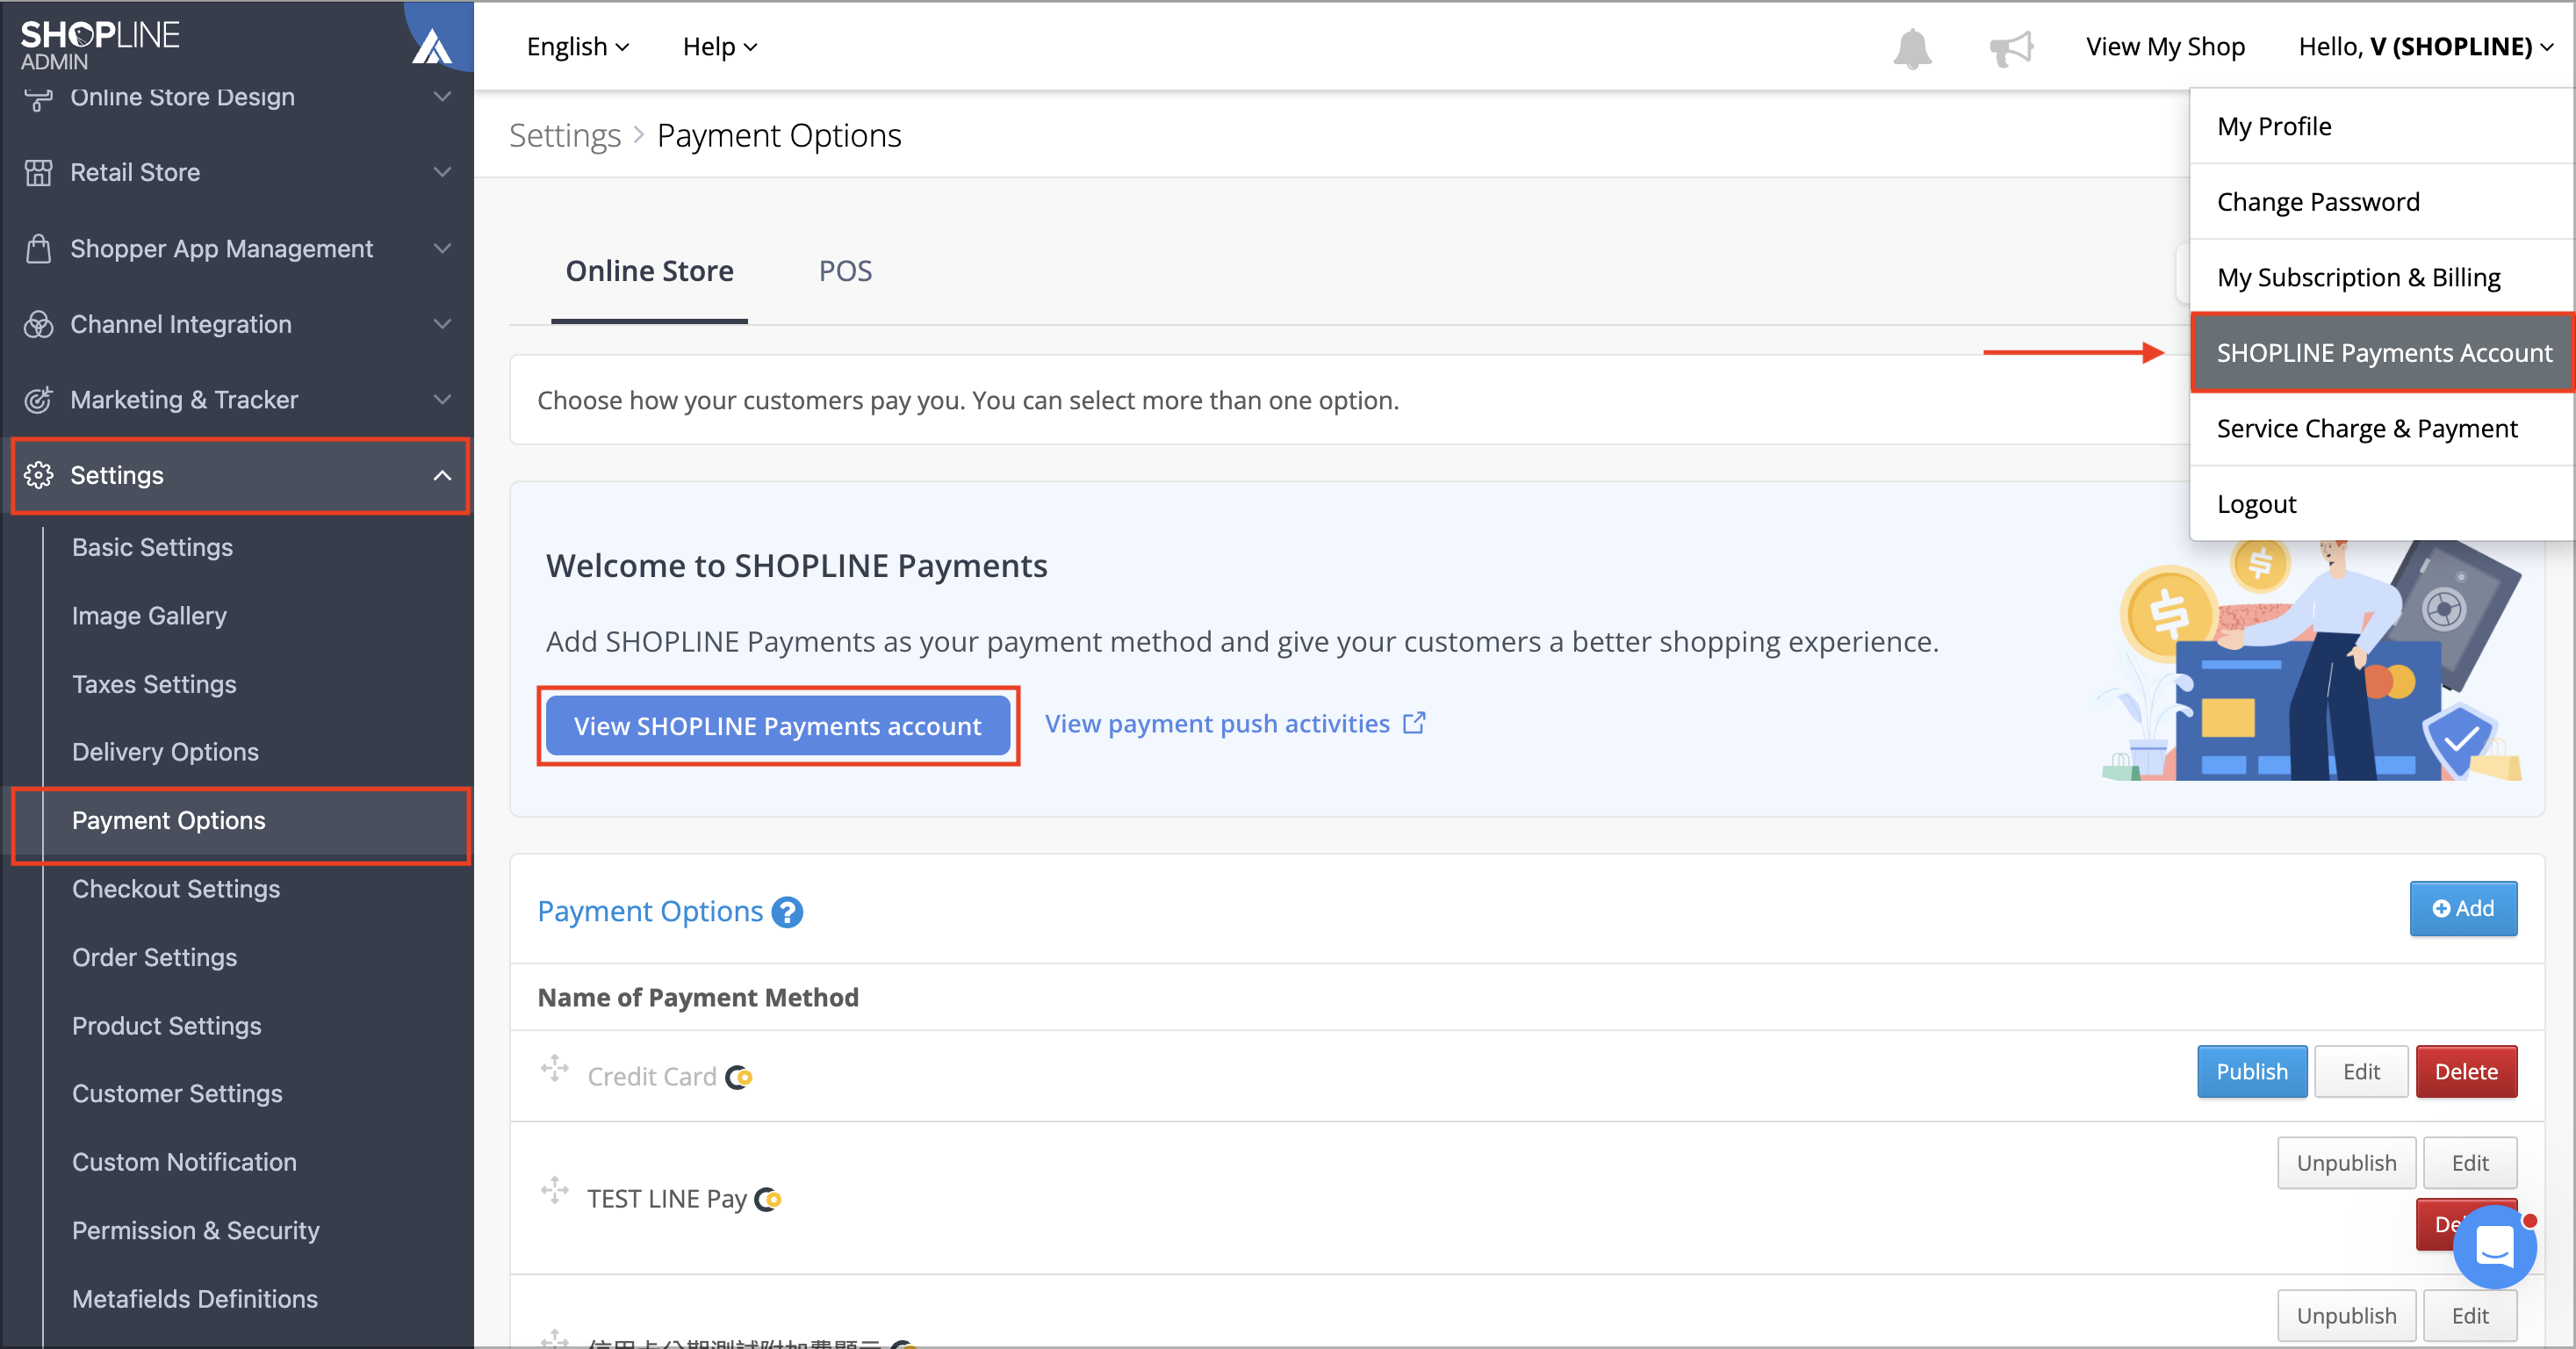This screenshot has height=1349, width=2576.
Task: Open the notifications bell icon
Action: coord(1912,48)
